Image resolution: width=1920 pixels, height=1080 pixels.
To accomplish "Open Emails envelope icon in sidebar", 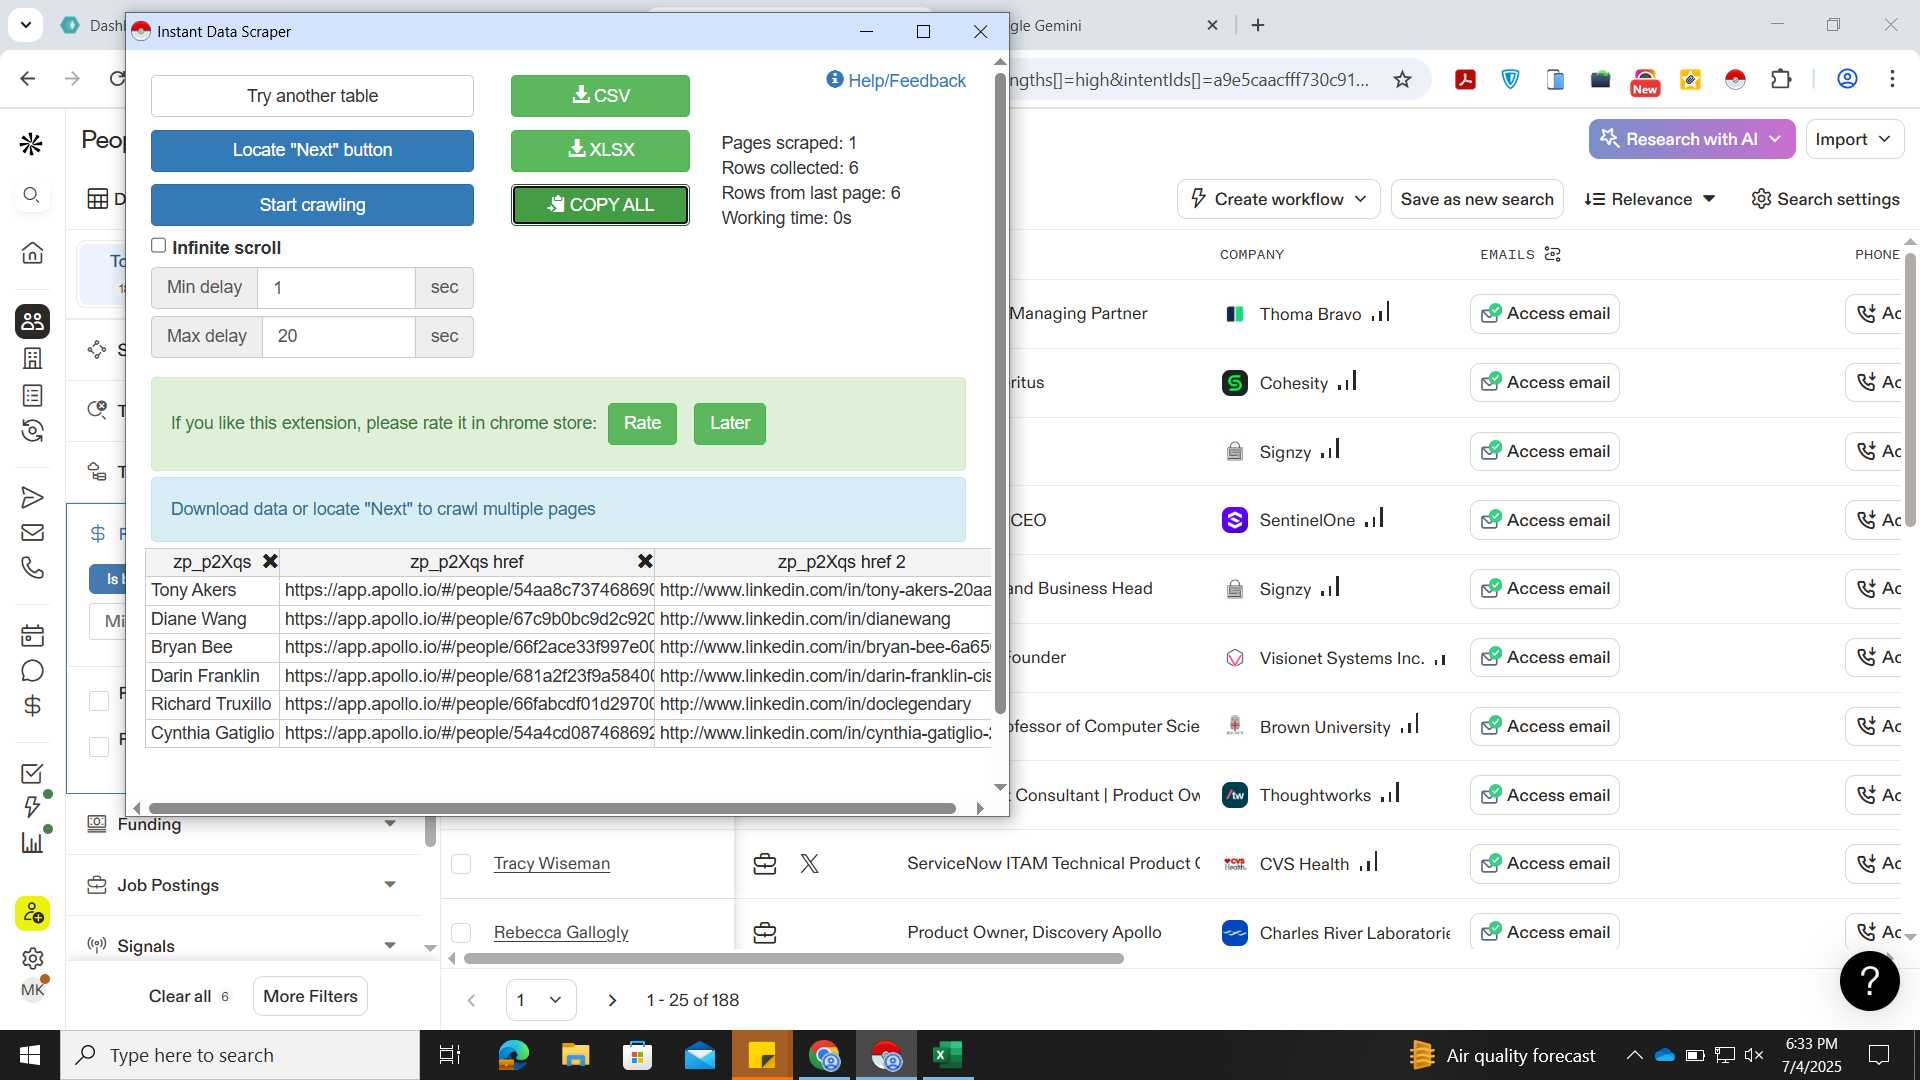I will [32, 533].
